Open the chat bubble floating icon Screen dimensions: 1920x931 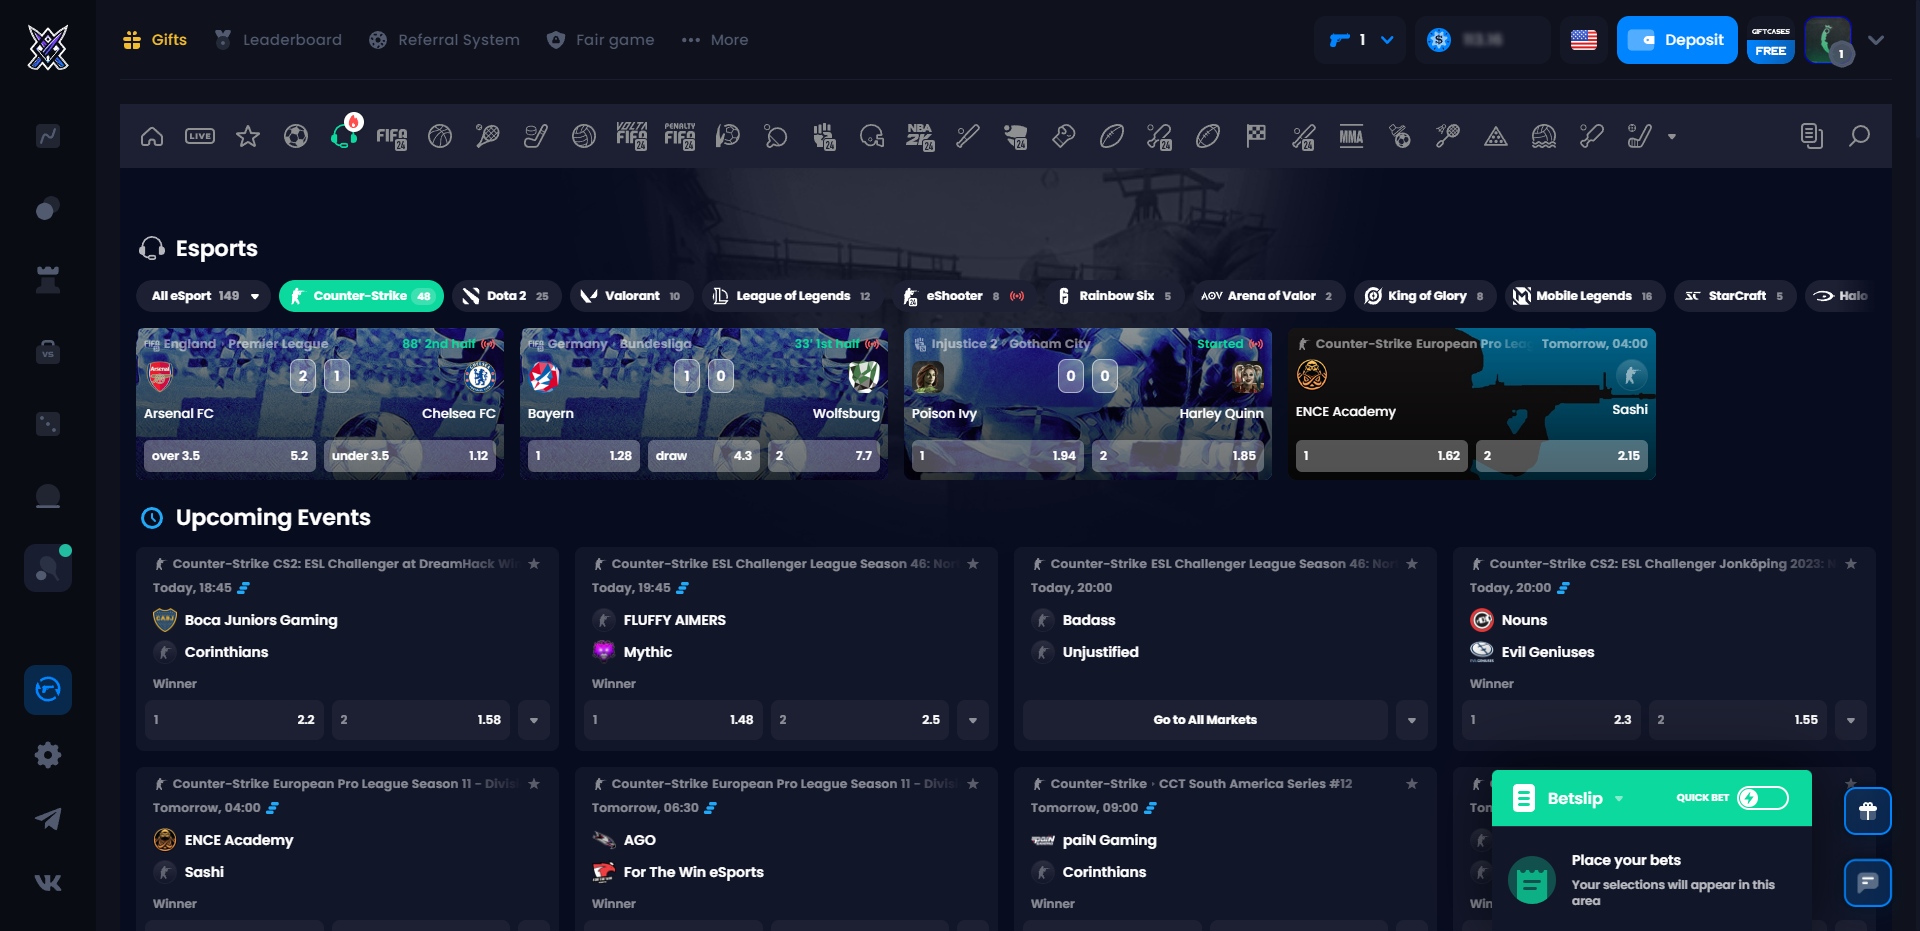point(1867,883)
